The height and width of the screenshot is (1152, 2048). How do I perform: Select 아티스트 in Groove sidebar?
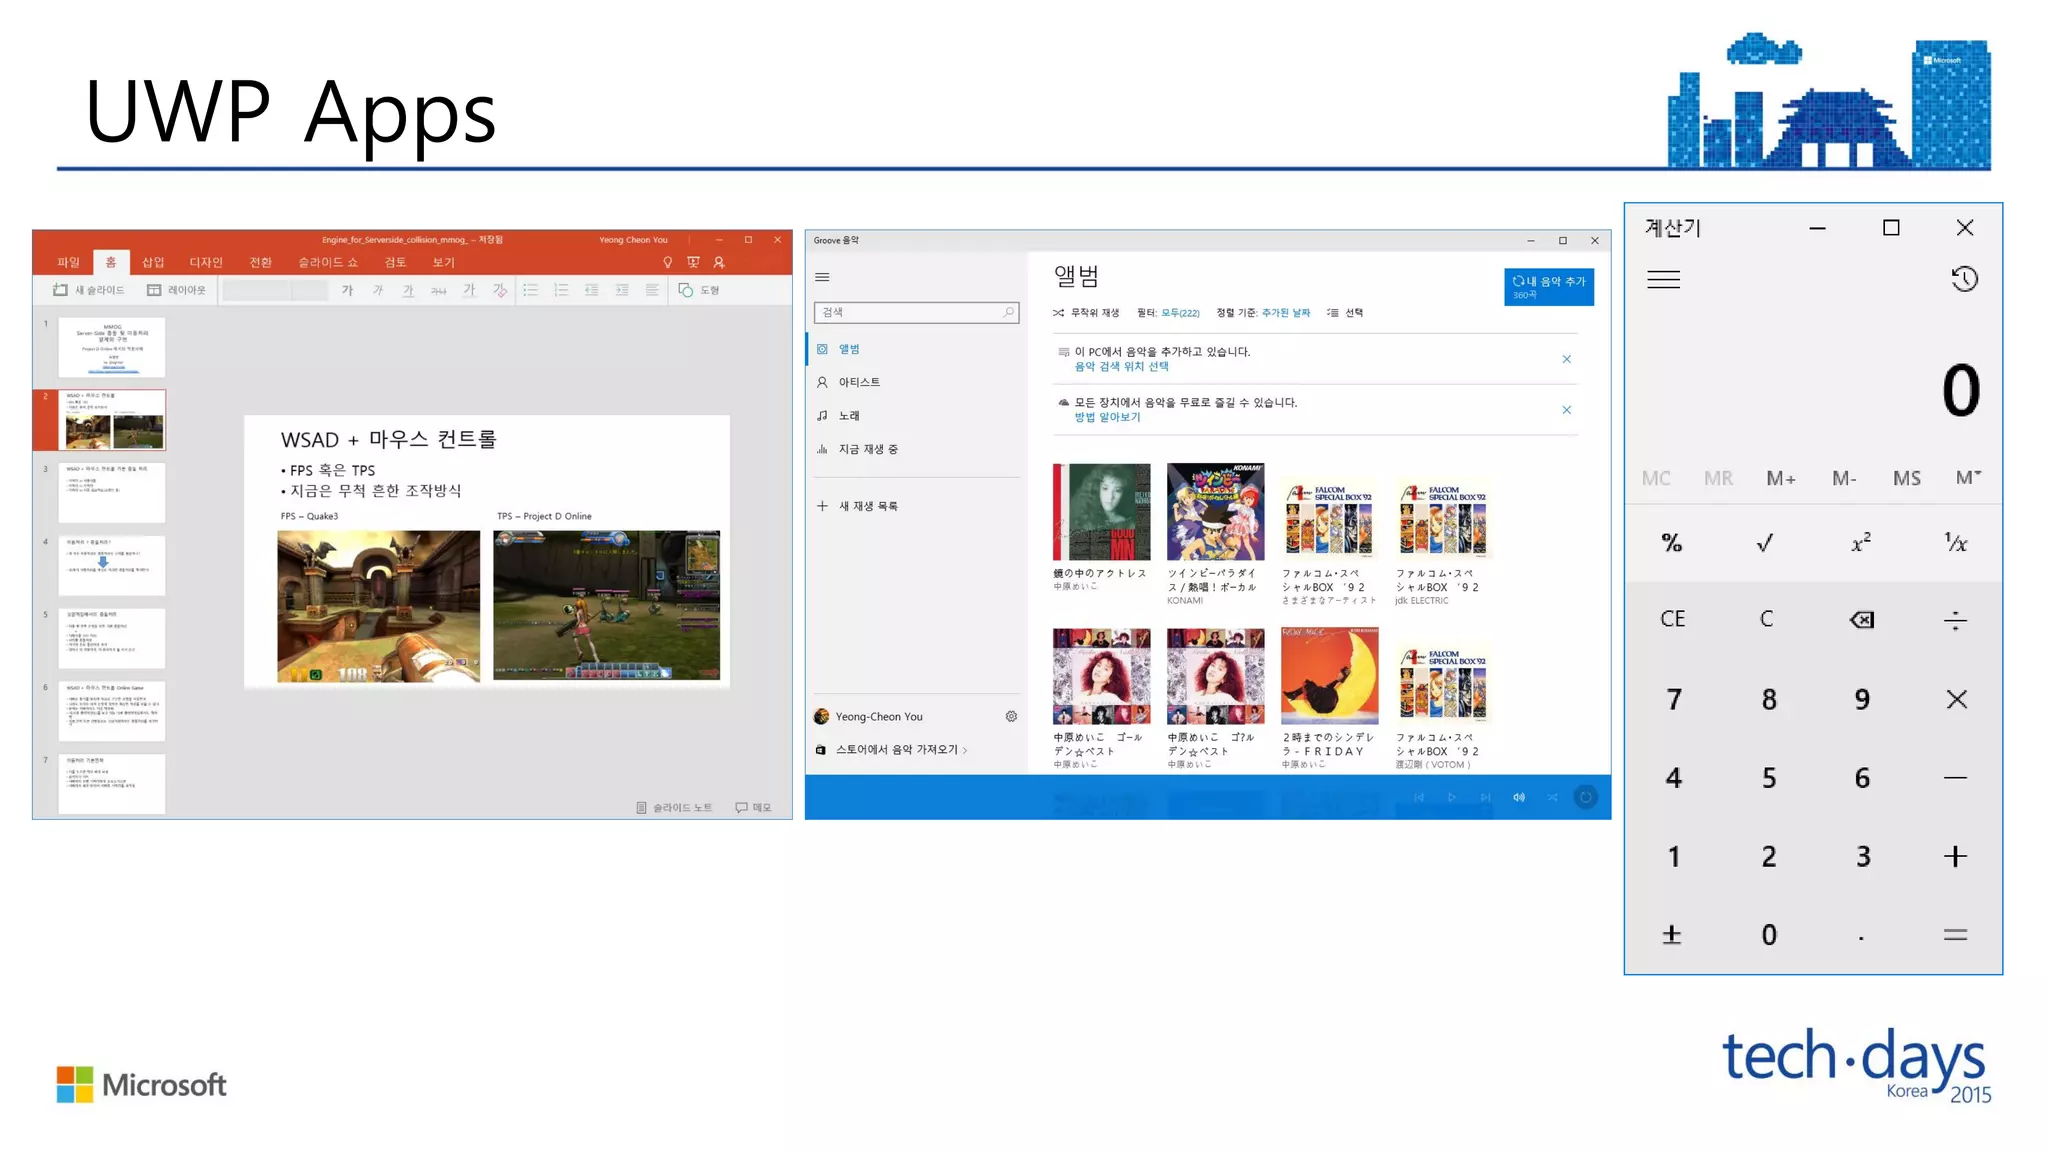pos(859,382)
